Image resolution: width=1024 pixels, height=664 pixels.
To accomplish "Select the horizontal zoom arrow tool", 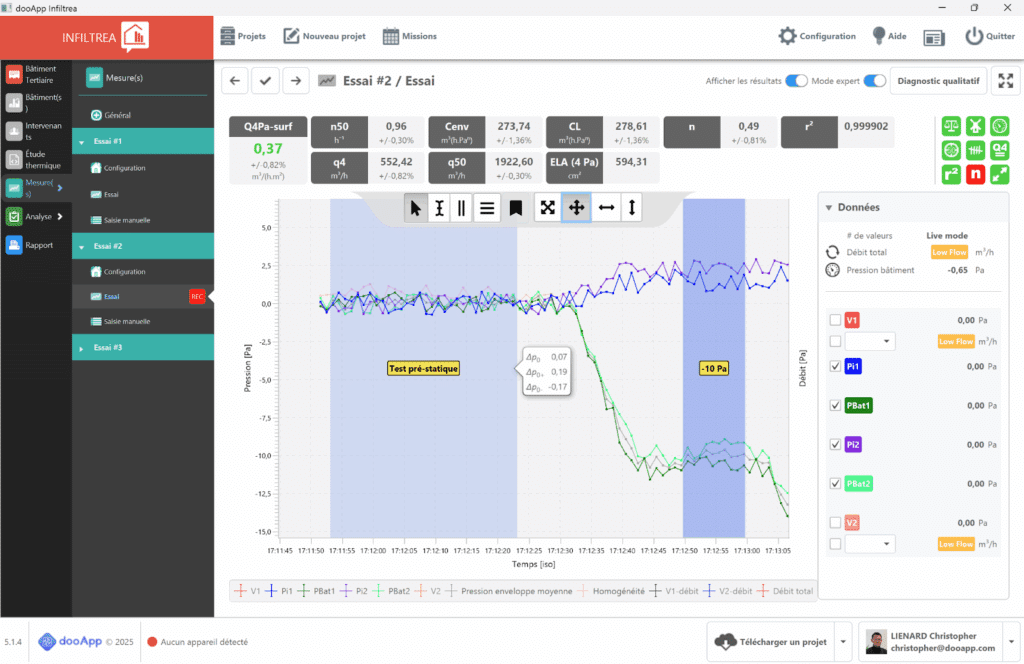I will click(x=605, y=208).
